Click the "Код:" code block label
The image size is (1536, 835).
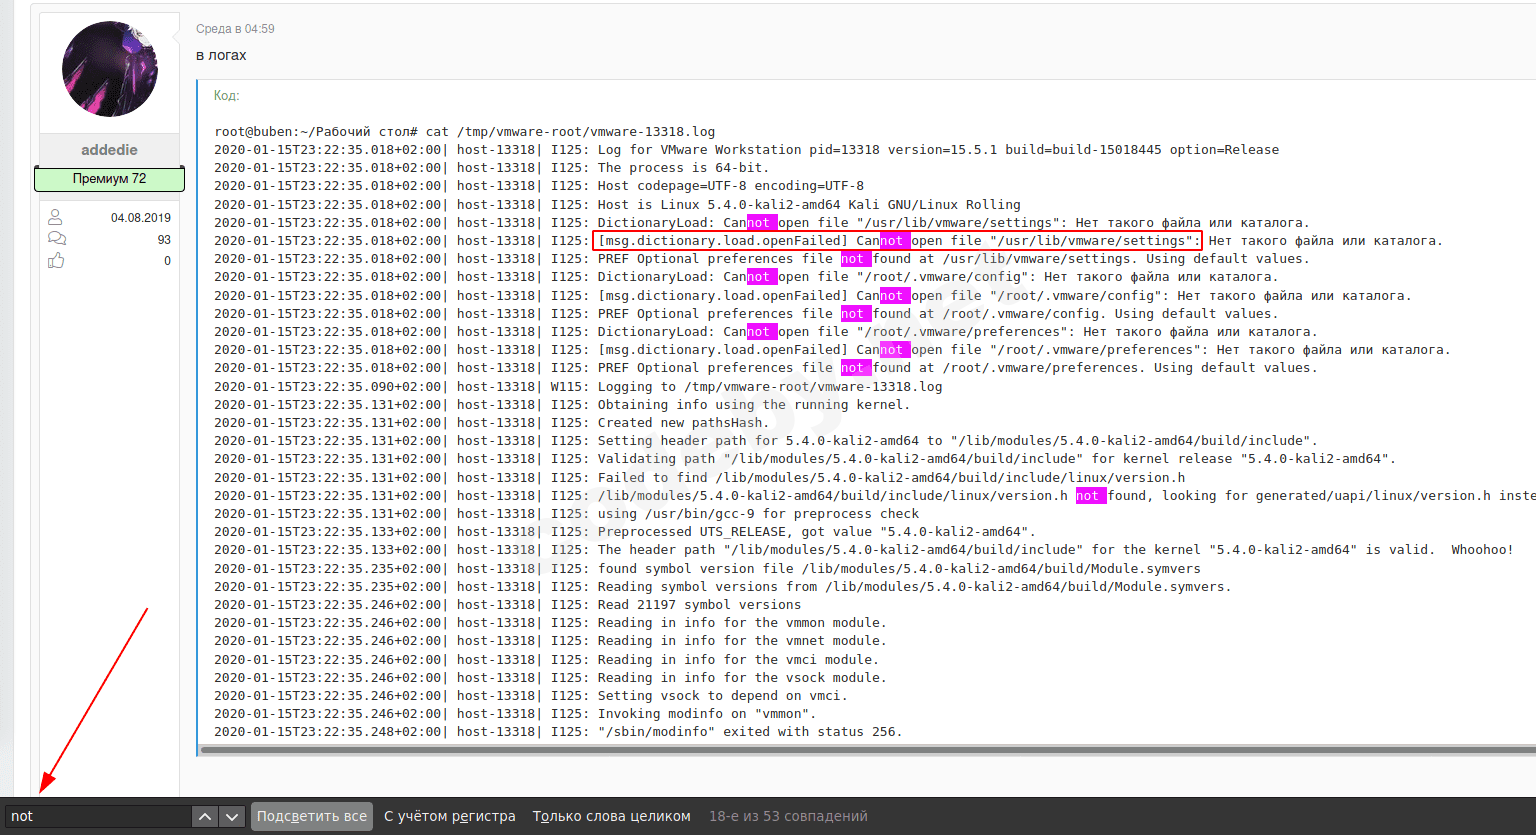(x=226, y=96)
